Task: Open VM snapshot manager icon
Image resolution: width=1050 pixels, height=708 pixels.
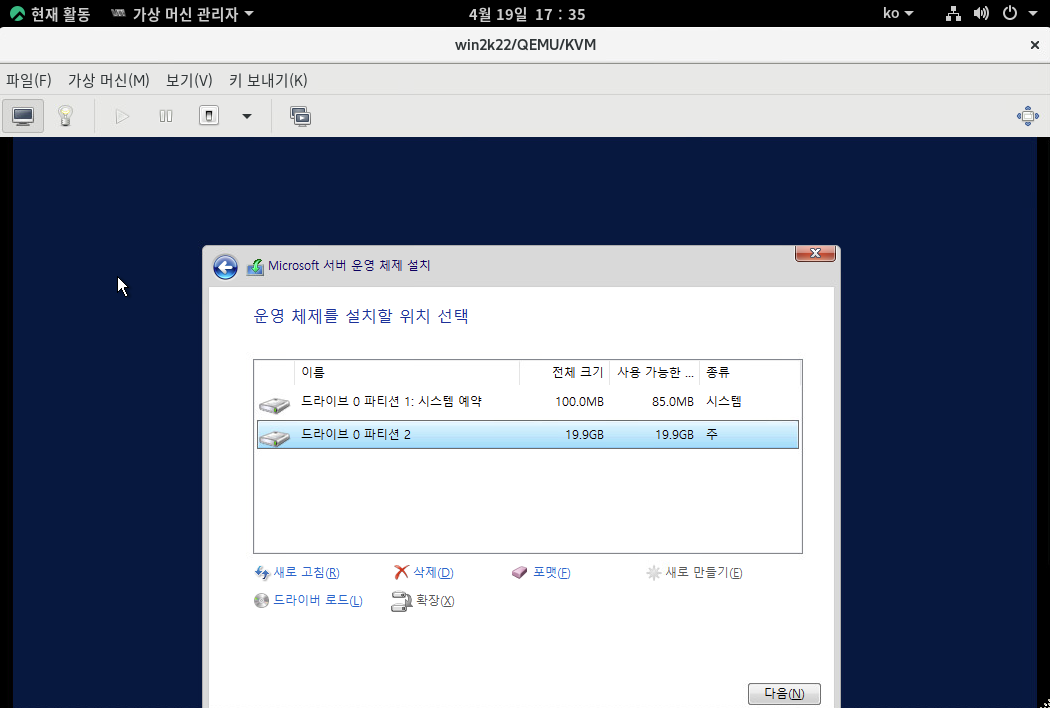Action: pos(300,117)
